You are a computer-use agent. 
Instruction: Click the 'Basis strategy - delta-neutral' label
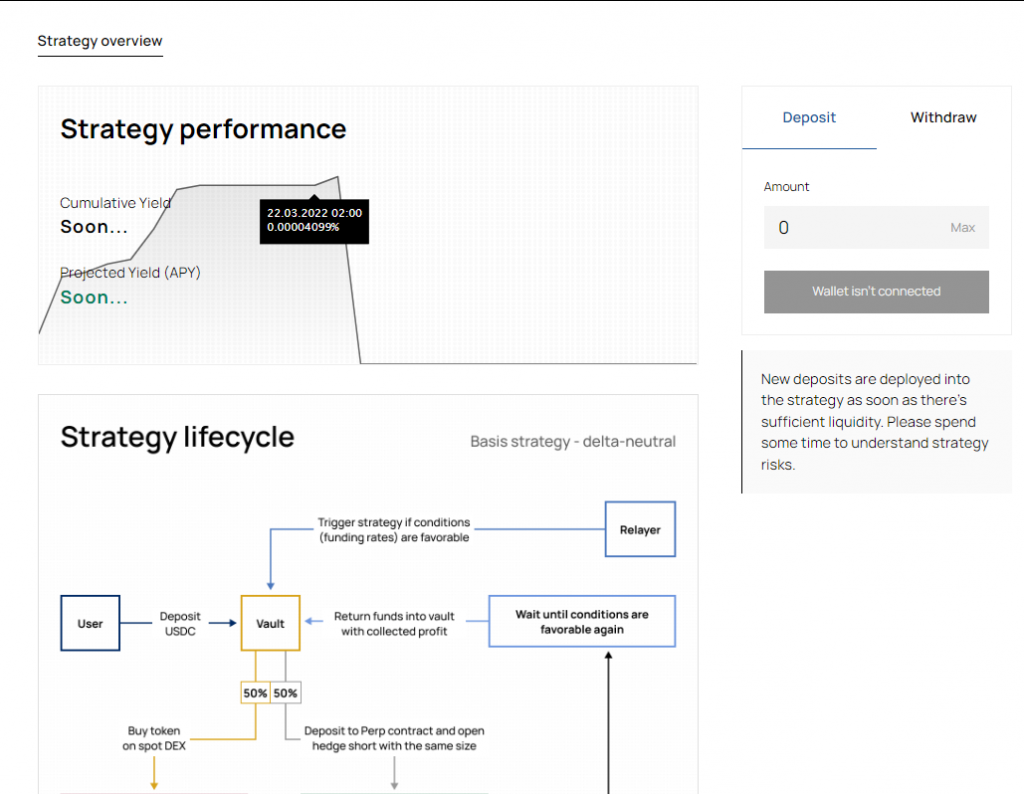click(x=573, y=441)
